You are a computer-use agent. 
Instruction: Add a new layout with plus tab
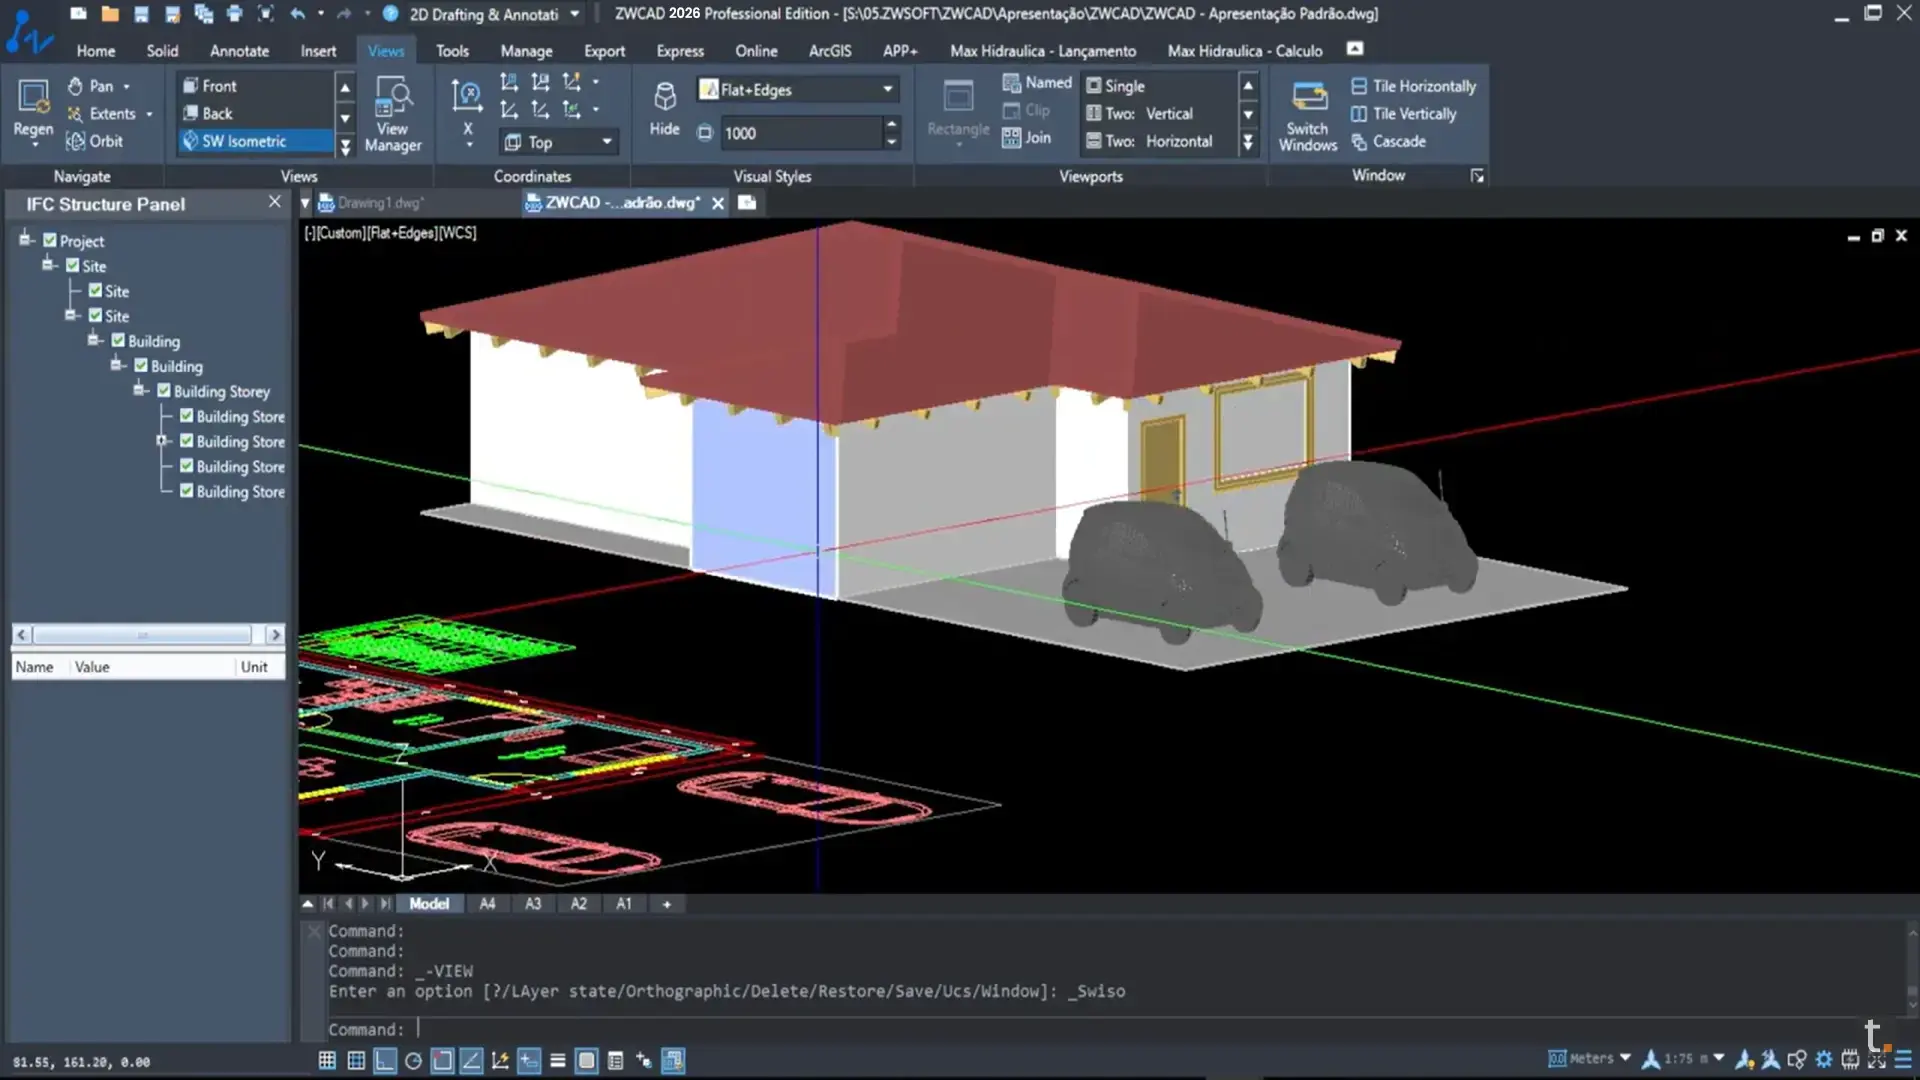coord(666,904)
